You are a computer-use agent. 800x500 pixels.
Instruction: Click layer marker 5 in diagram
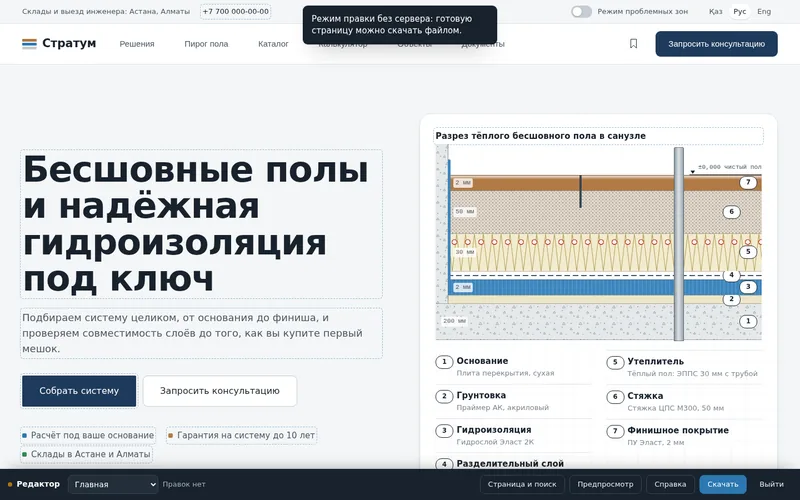(748, 251)
